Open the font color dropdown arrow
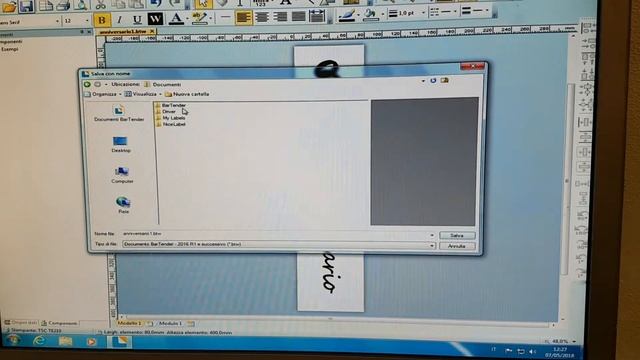This screenshot has width=640, height=360. (x=187, y=18)
